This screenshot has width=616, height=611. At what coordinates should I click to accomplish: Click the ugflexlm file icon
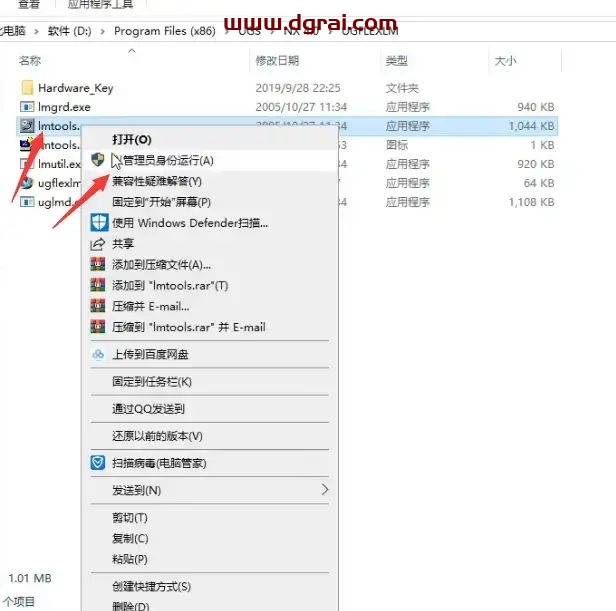click(26, 183)
